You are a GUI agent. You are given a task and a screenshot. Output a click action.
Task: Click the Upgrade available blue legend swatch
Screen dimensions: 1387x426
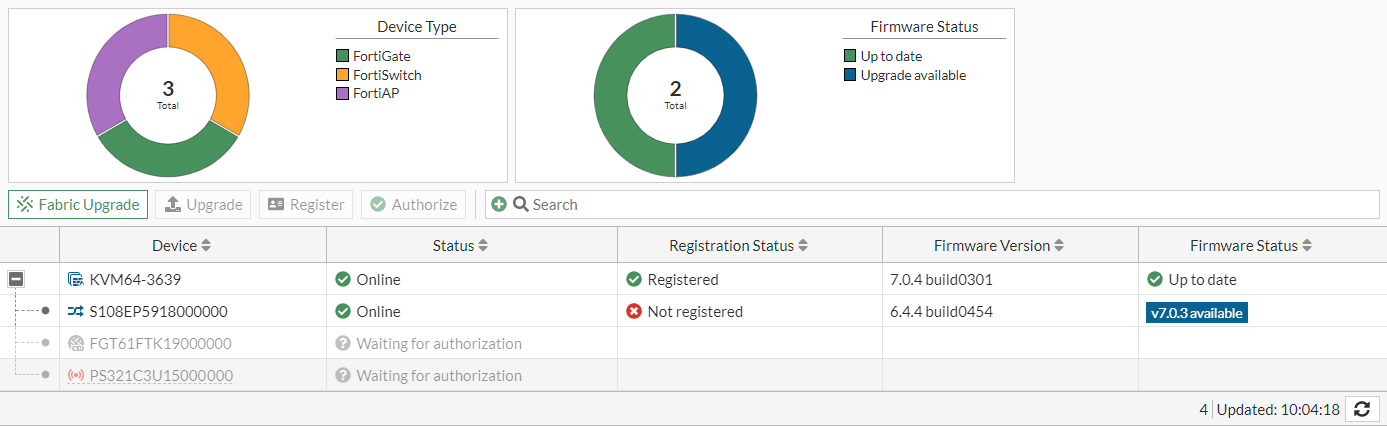coord(851,75)
